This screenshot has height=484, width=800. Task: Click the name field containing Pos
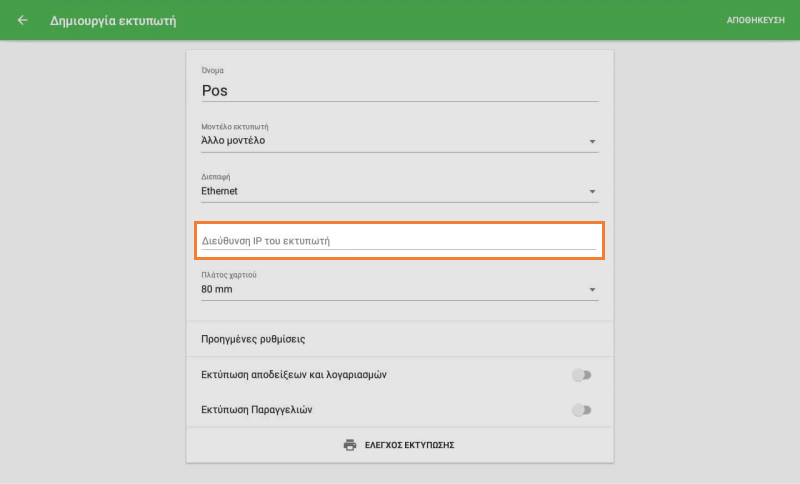coord(398,90)
